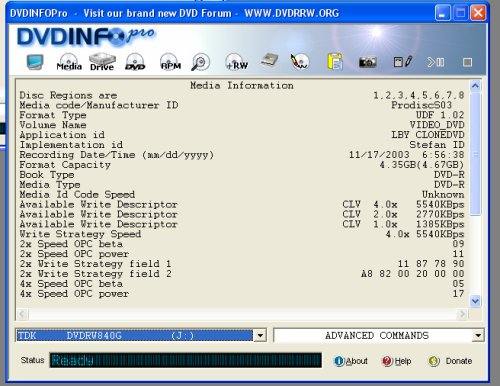Click the DVDINFOpro logo
500x386 pixels.
(x=86, y=37)
